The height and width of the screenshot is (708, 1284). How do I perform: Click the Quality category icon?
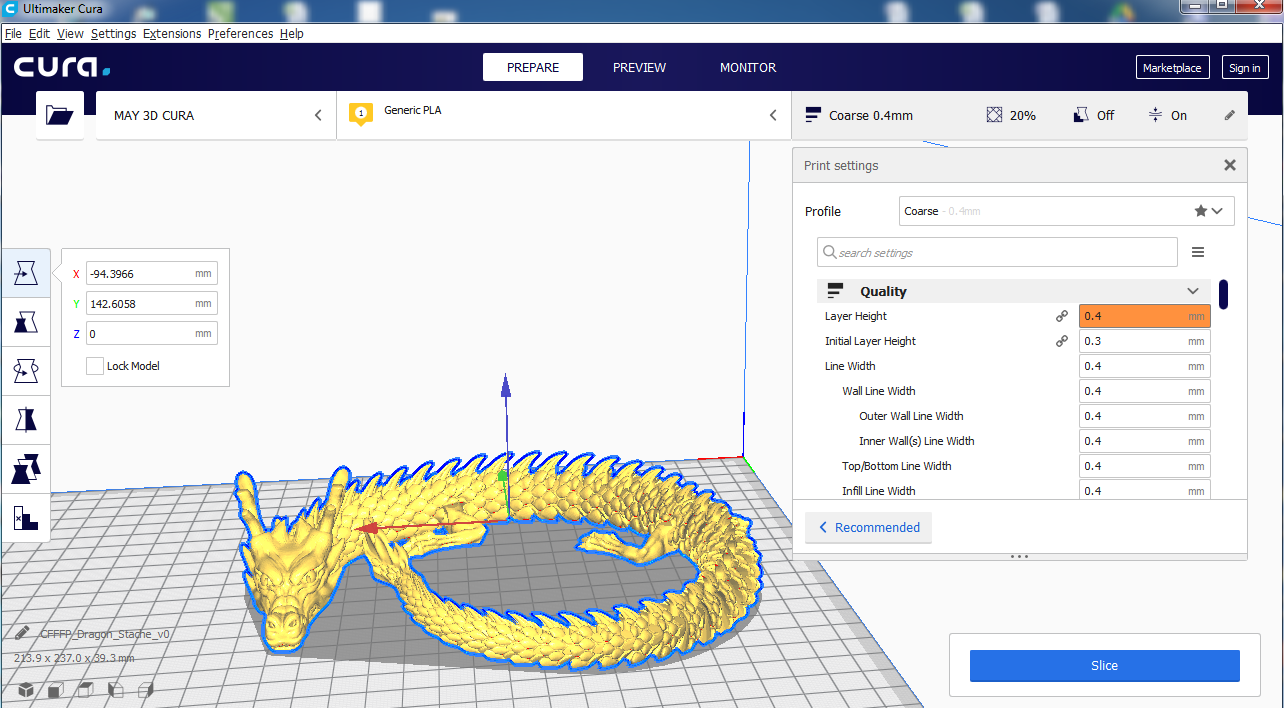(x=836, y=291)
